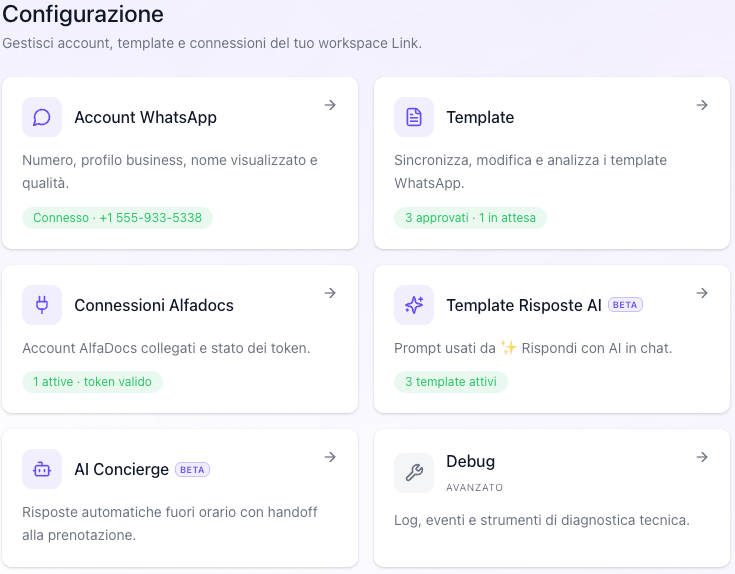The height and width of the screenshot is (574, 735).
Task: Click the '3 approvati · 1 in attesa' badge
Action: [470, 218]
